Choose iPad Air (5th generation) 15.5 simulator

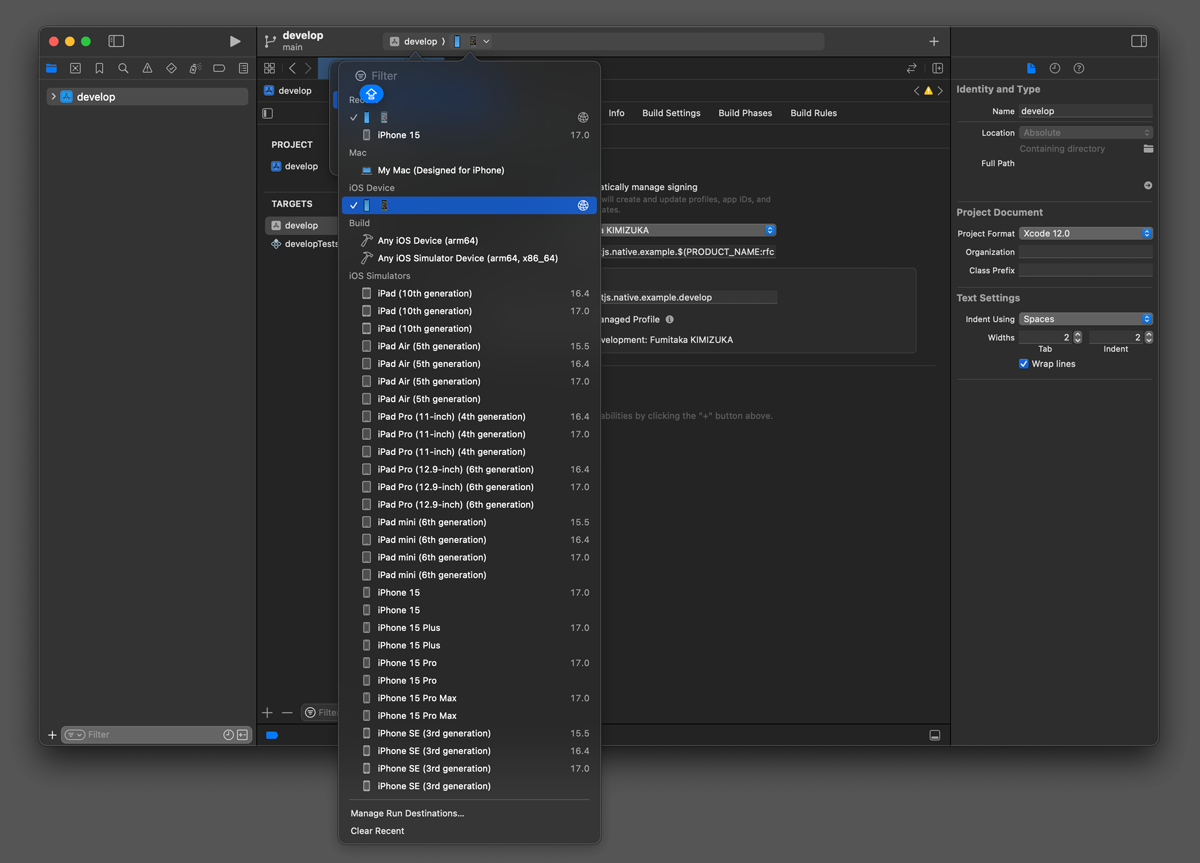[469, 346]
